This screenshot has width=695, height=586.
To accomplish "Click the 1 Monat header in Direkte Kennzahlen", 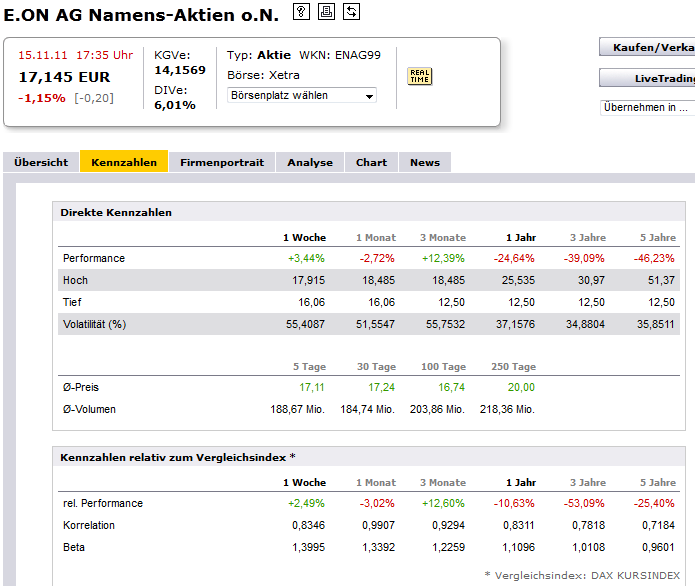I will [376, 238].
